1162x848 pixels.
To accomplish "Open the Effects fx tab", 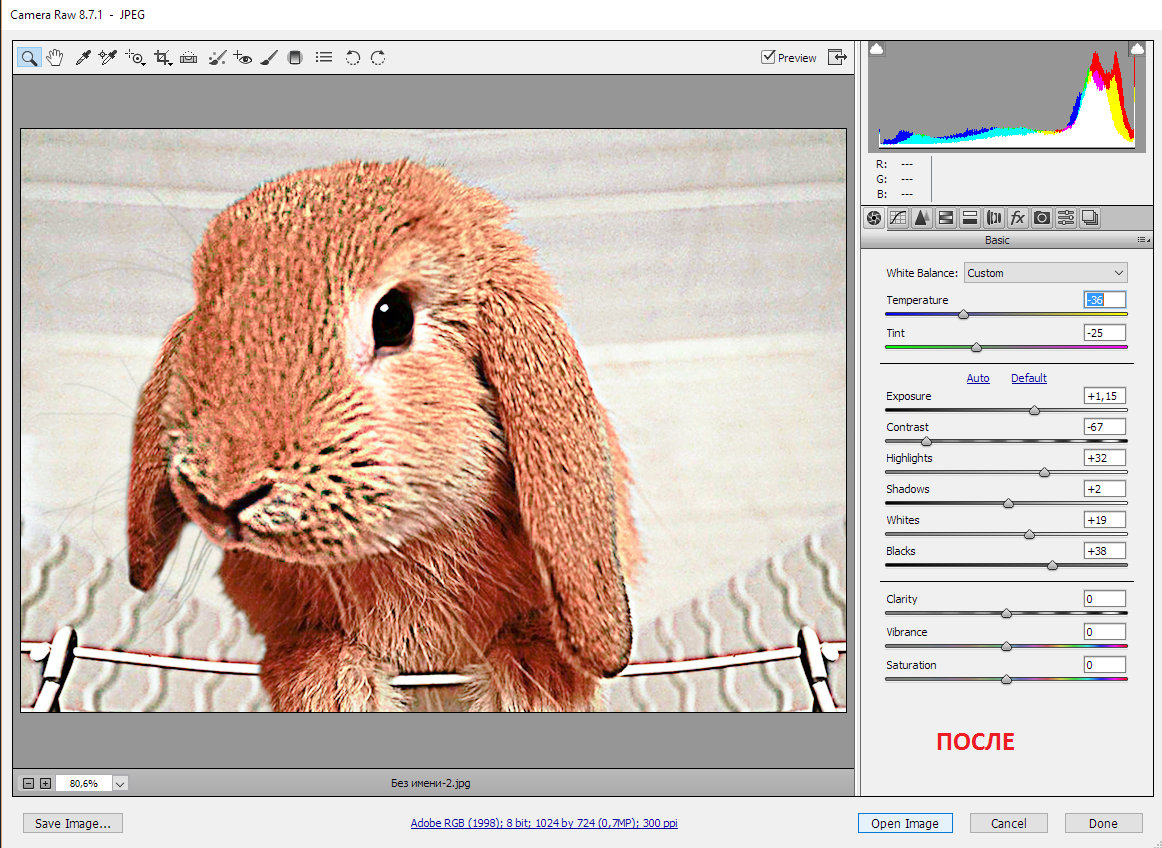I will click(x=1018, y=218).
